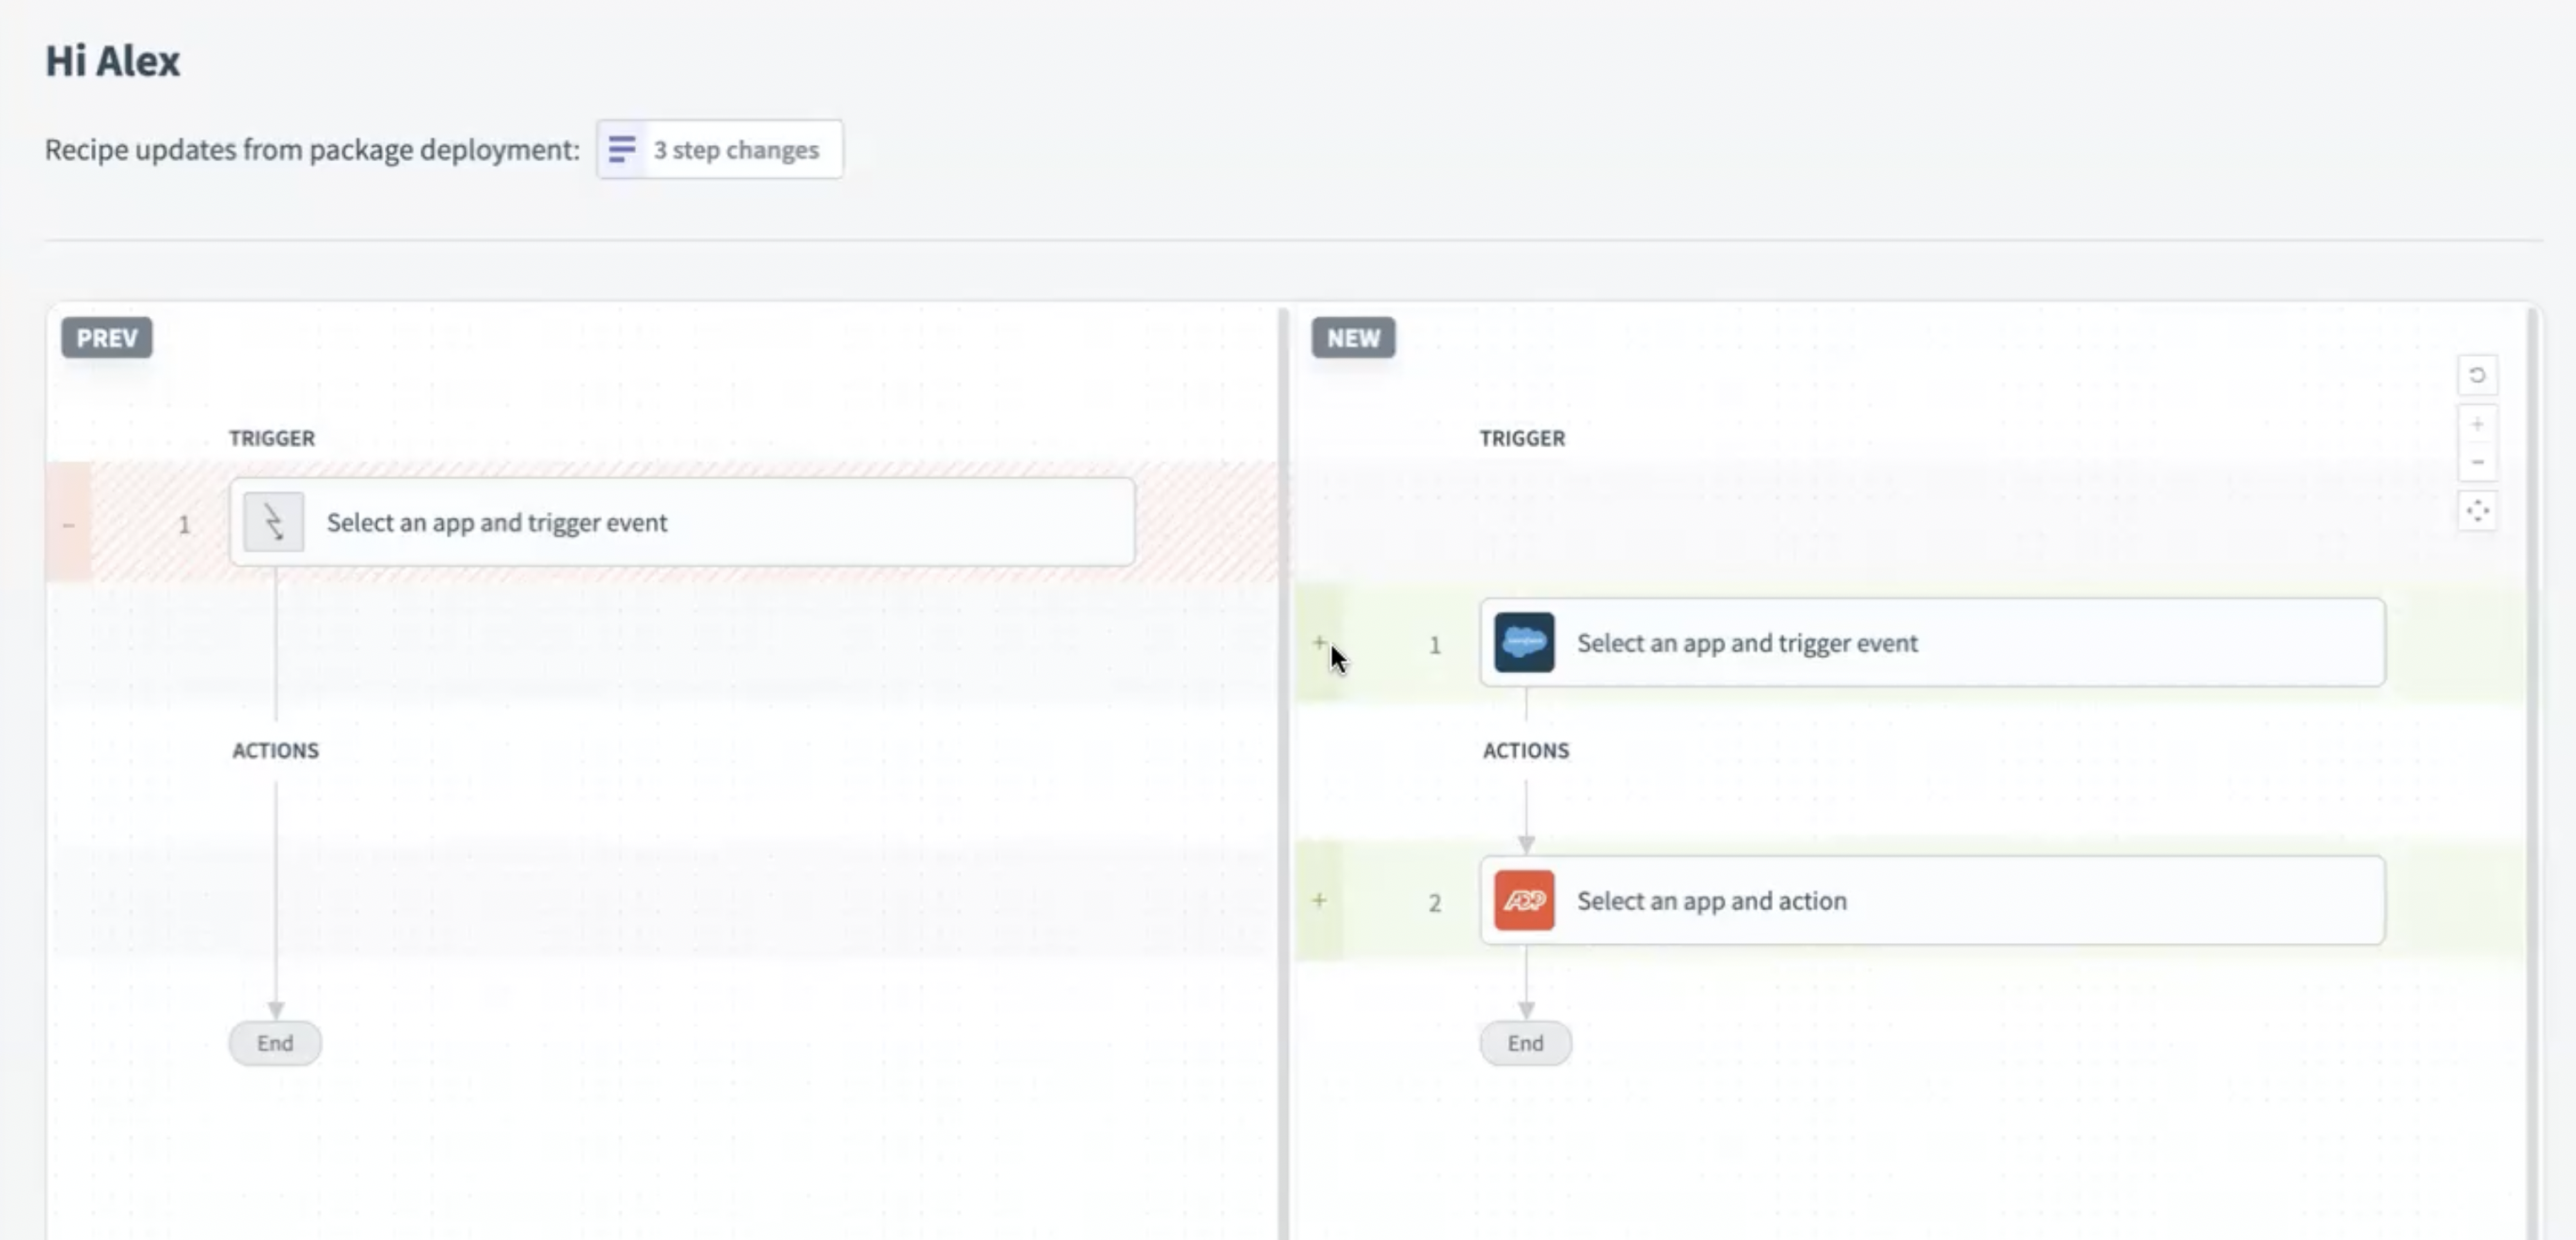Zoom out on the recipe canvas
Viewport: 2576px width, 1240px height.
click(2476, 462)
